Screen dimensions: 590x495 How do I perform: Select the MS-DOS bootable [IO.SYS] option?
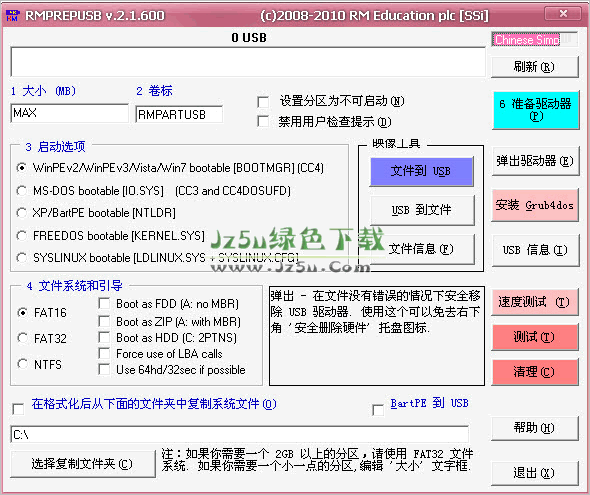(21, 191)
